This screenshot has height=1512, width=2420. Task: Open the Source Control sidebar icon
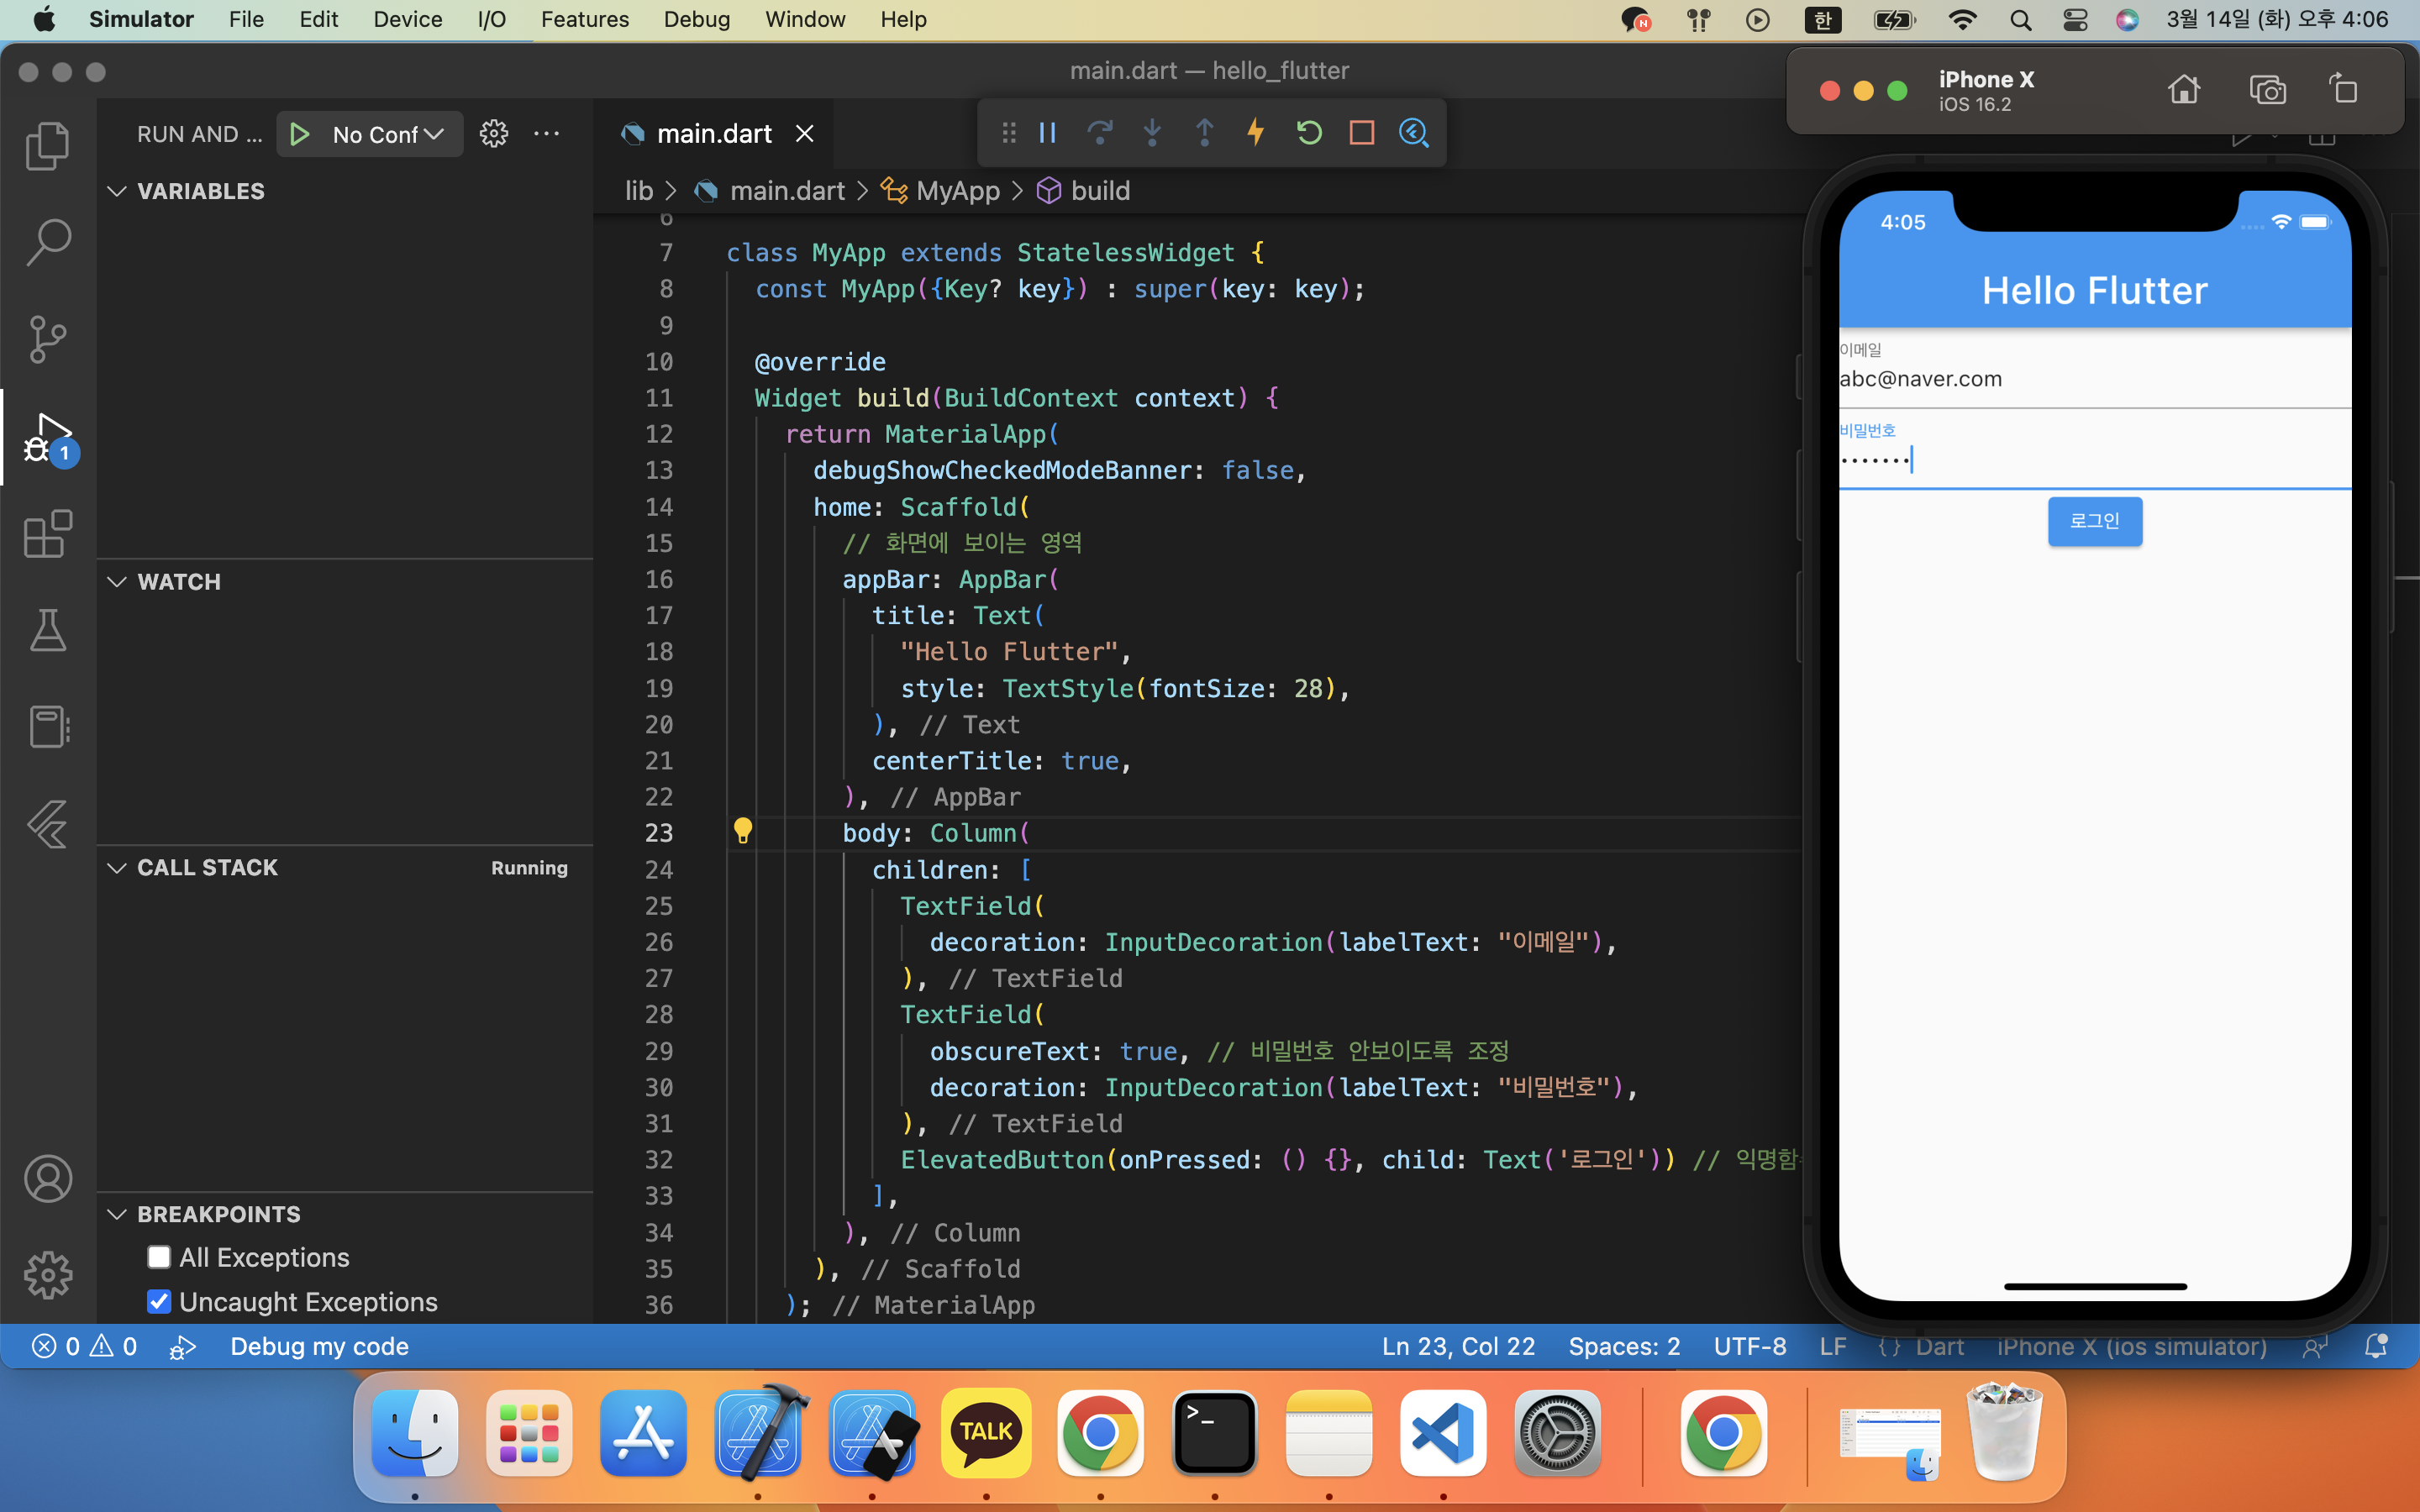coord(47,339)
